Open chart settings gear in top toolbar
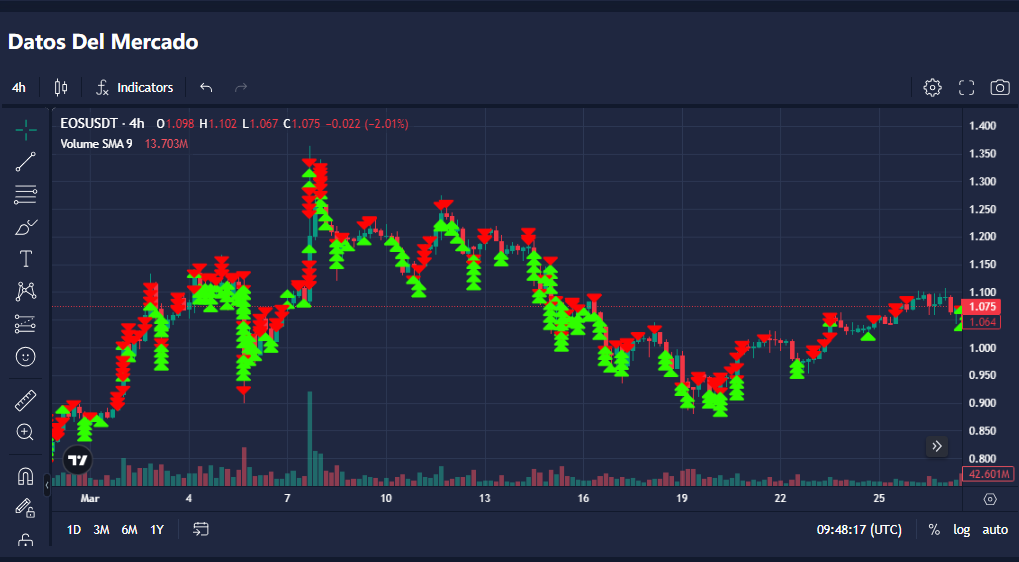The width and height of the screenshot is (1019, 562). 932,88
